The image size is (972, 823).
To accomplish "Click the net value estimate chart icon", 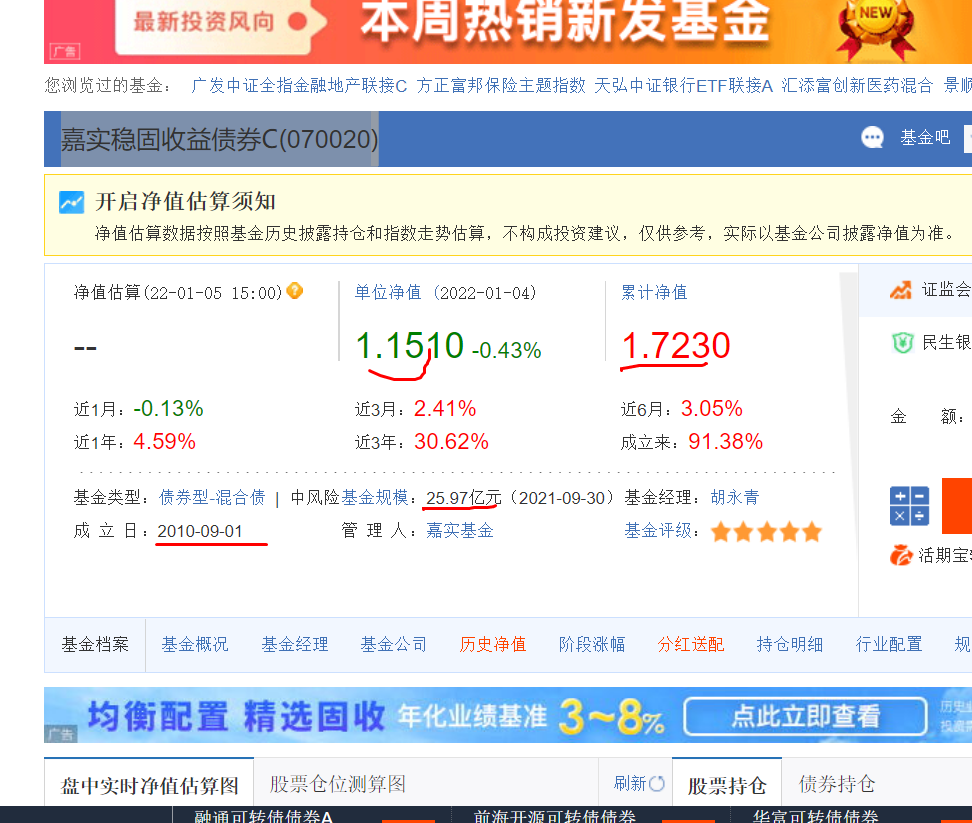I will point(71,202).
